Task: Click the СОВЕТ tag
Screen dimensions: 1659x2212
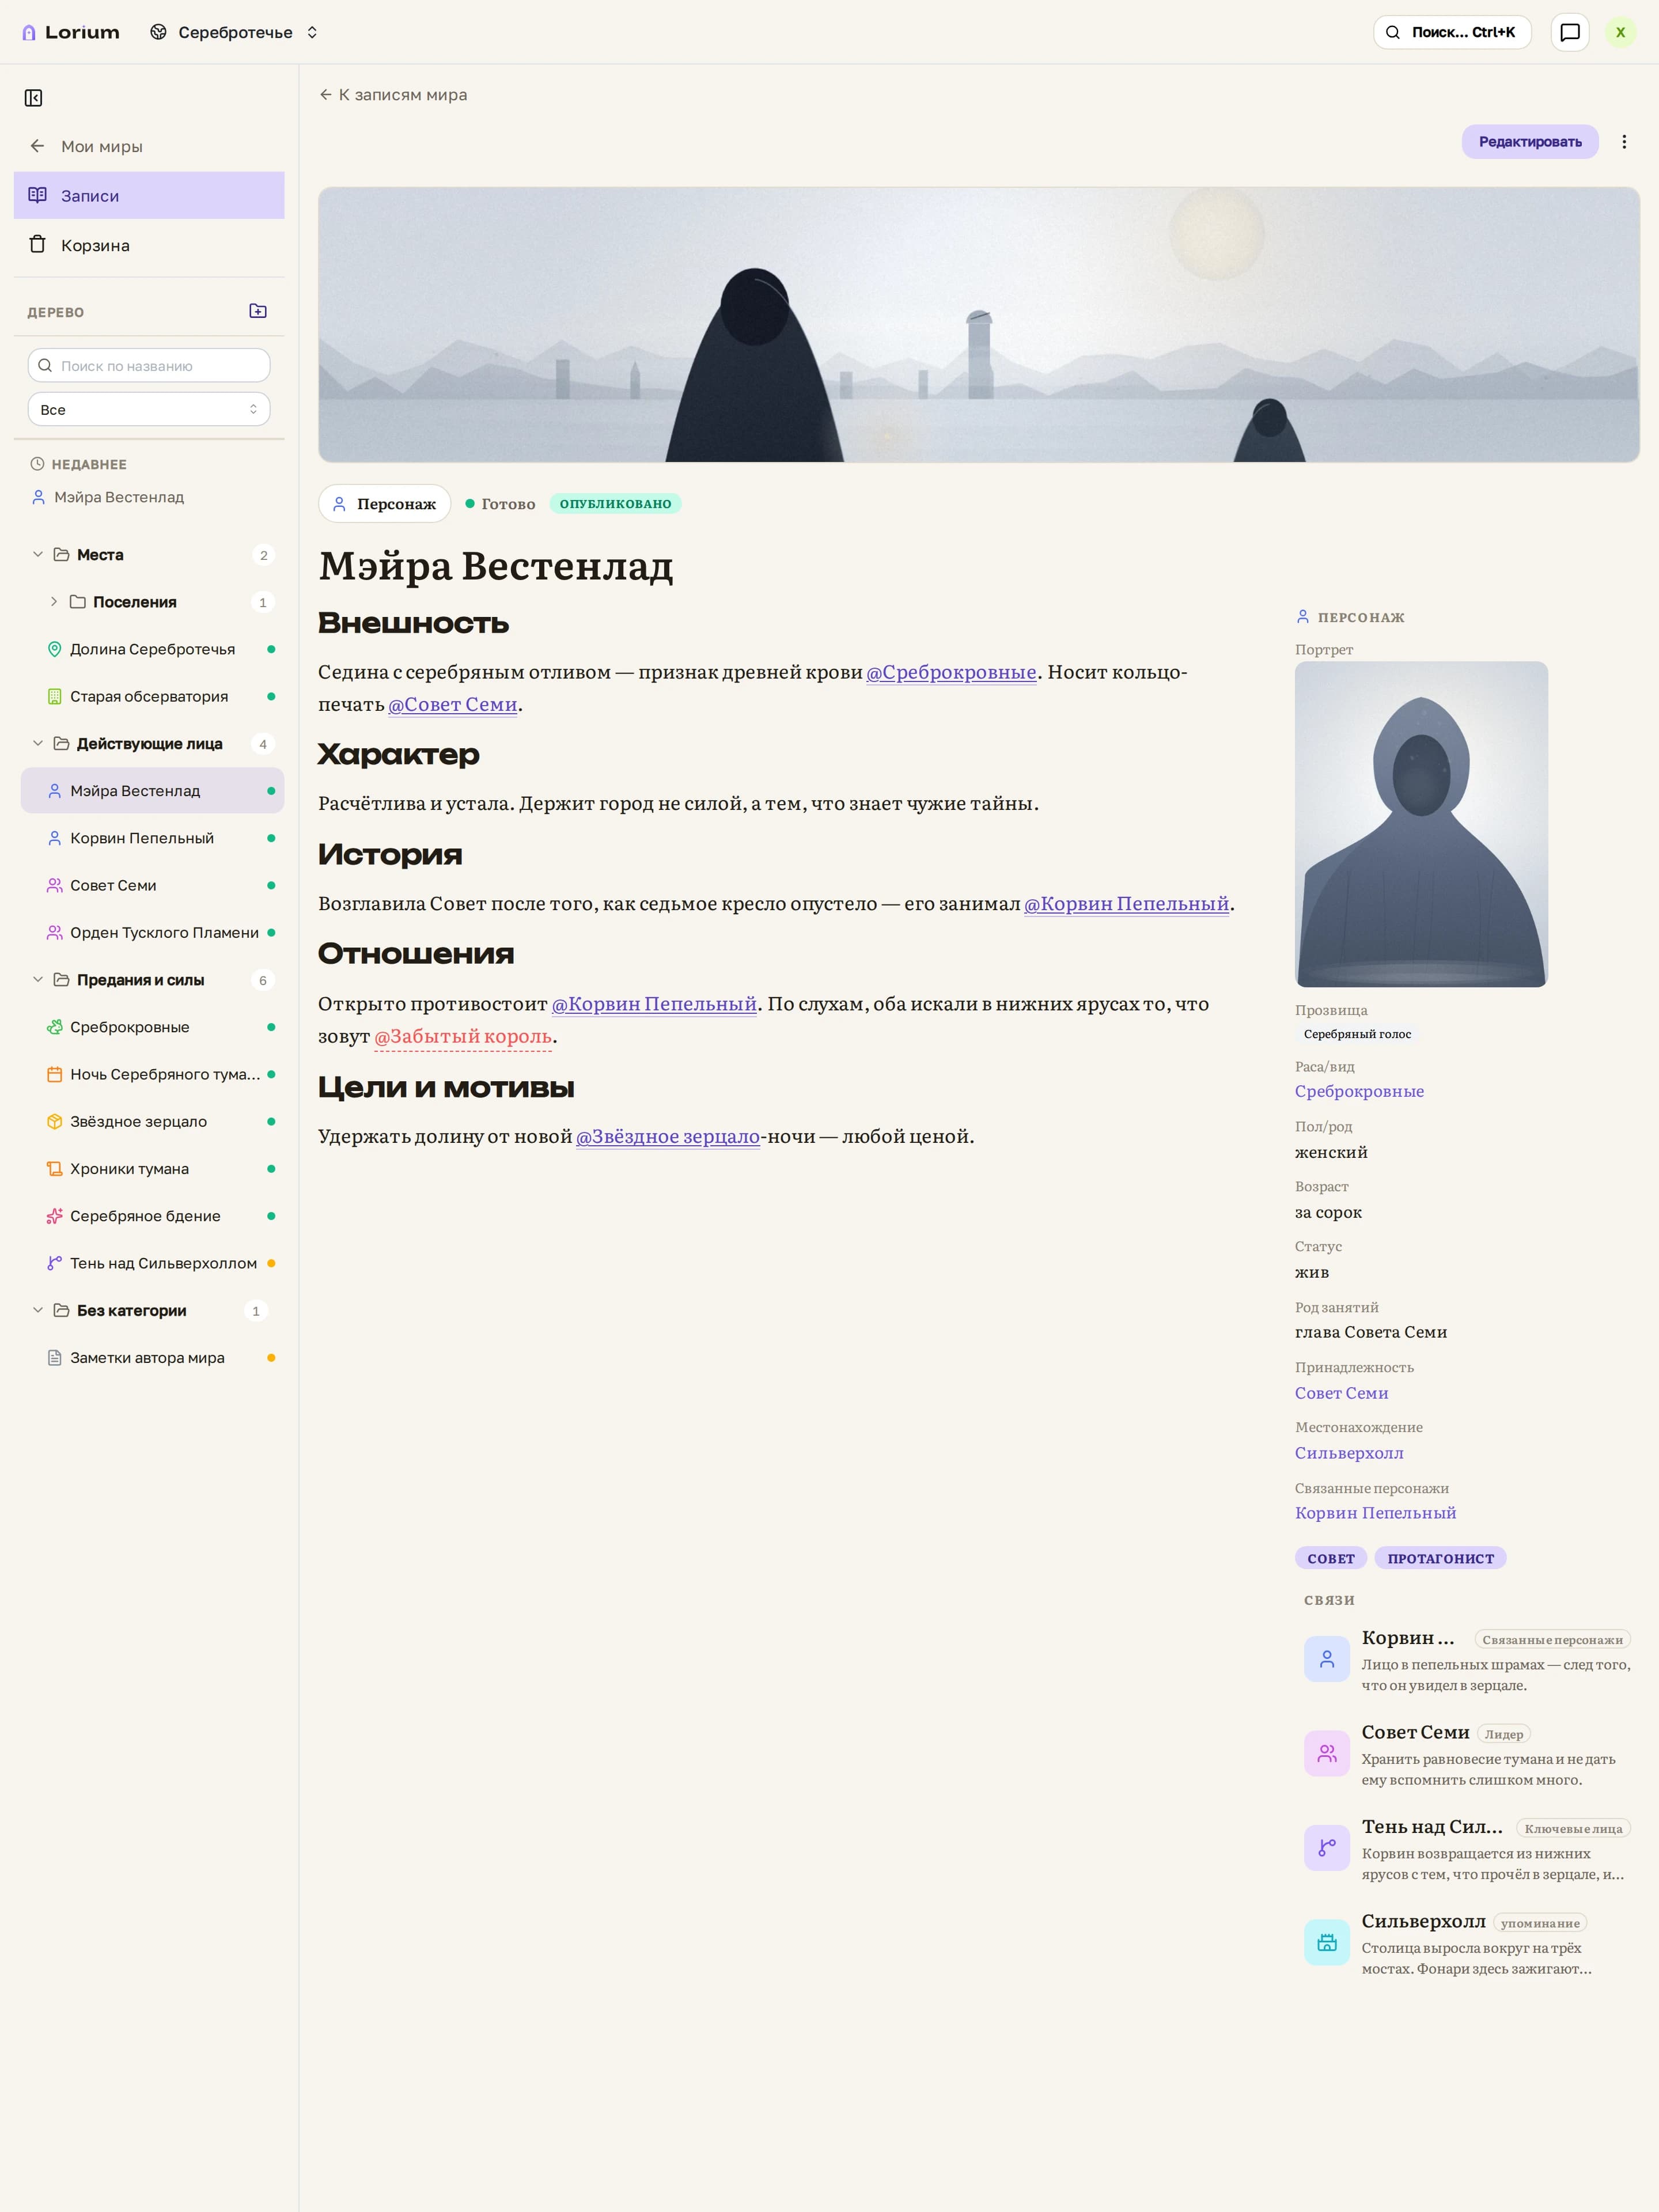Action: pyautogui.click(x=1331, y=1559)
